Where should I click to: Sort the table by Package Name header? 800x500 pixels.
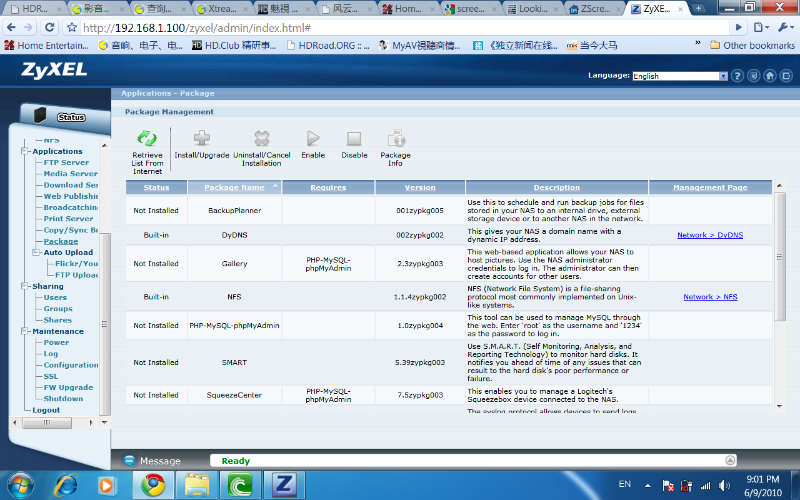(x=234, y=187)
